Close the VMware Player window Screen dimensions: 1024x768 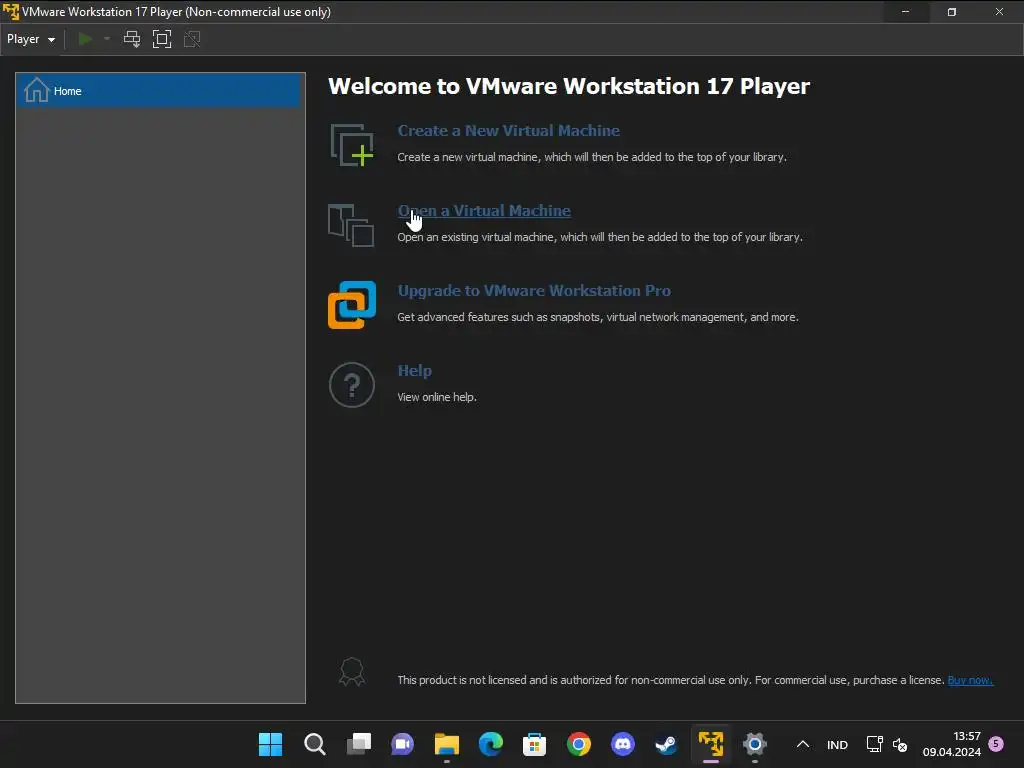point(999,12)
